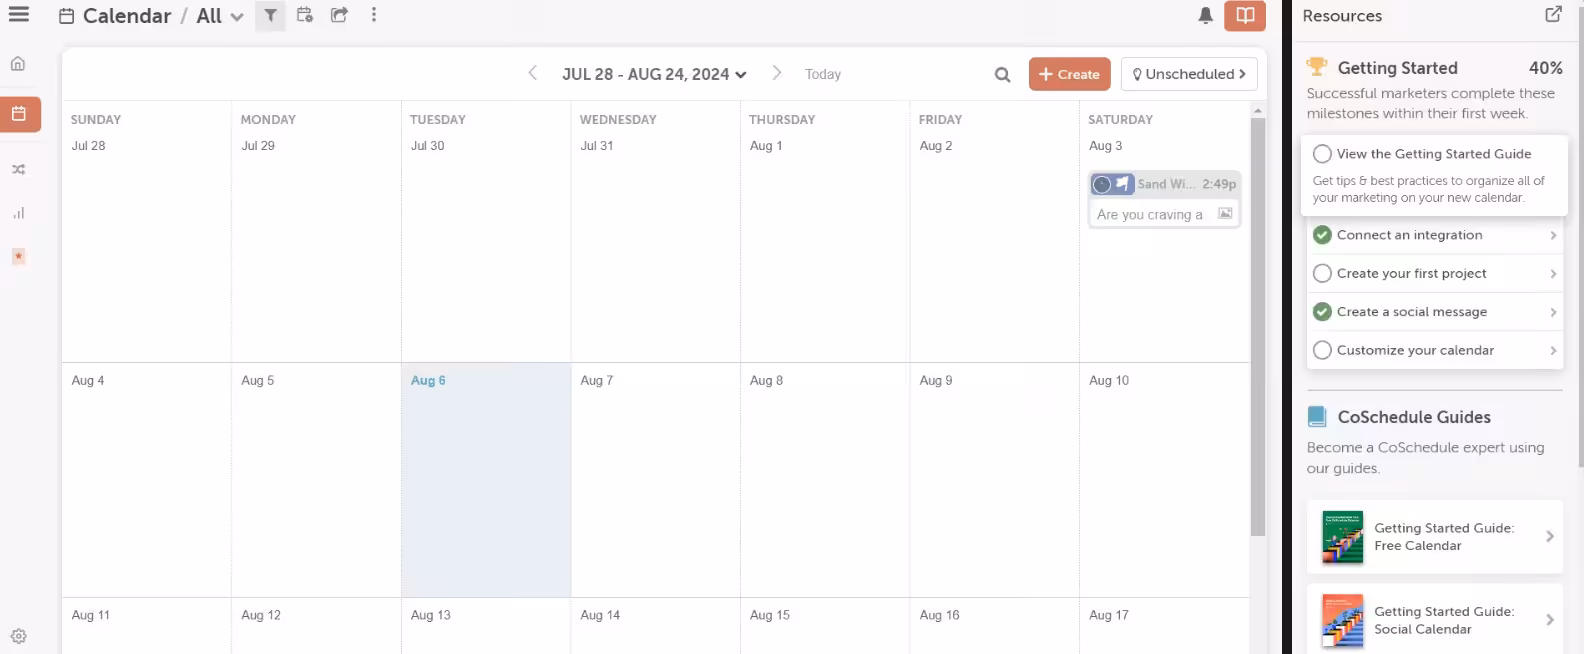Open Resources panel in new window

click(1553, 14)
